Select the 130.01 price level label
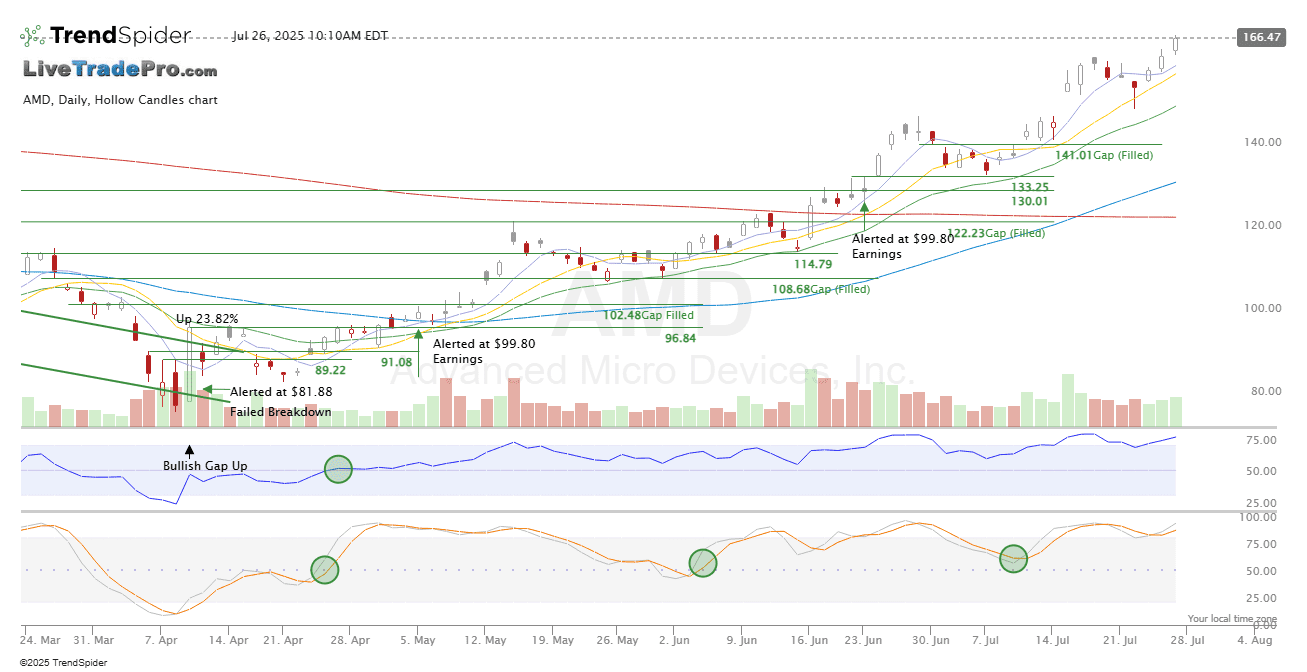Image resolution: width=1307 pixels, height=672 pixels. (1030, 201)
